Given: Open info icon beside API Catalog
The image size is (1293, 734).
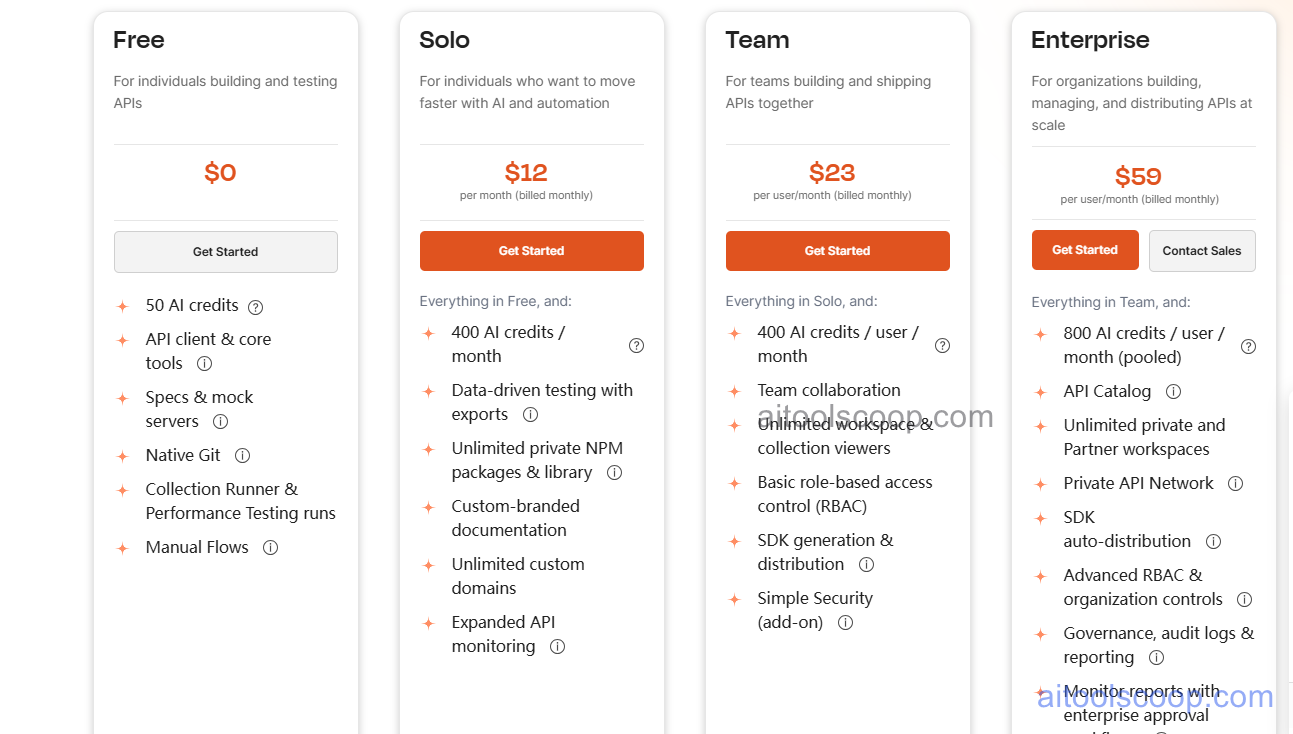Looking at the screenshot, I should point(1173,392).
